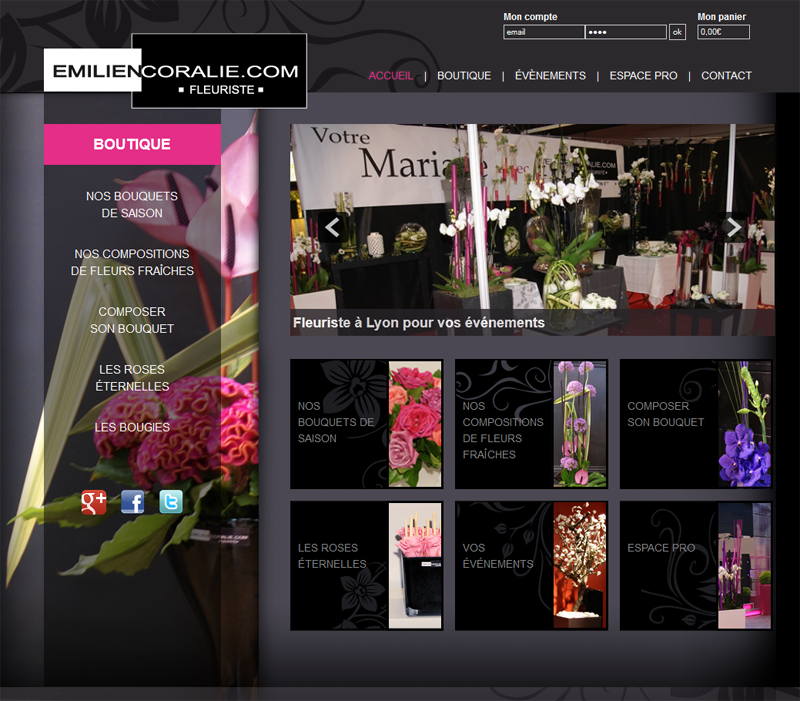Go to previous slide with left arrow
800x701 pixels.
333,227
